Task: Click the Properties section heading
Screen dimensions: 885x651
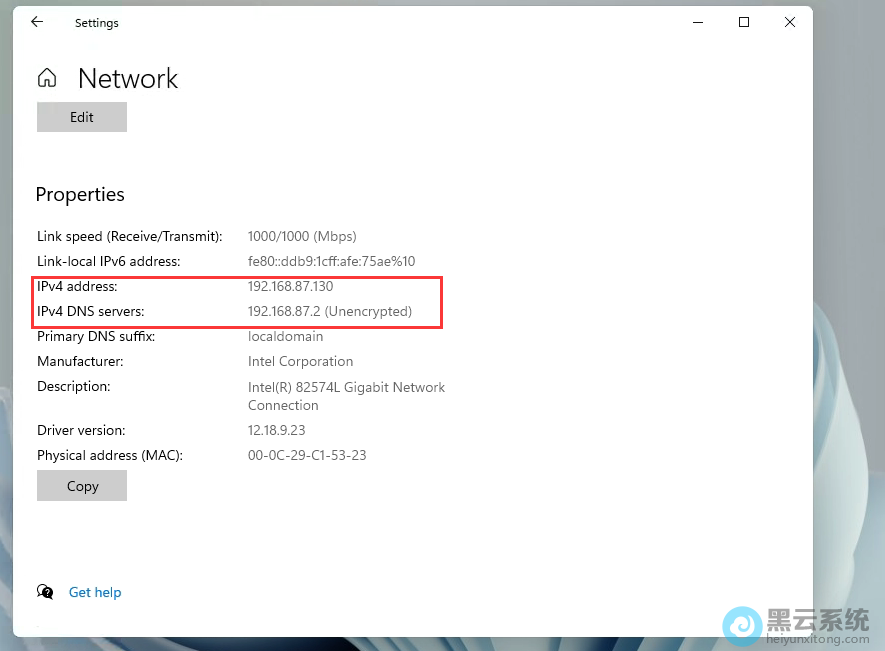Action: [x=80, y=195]
